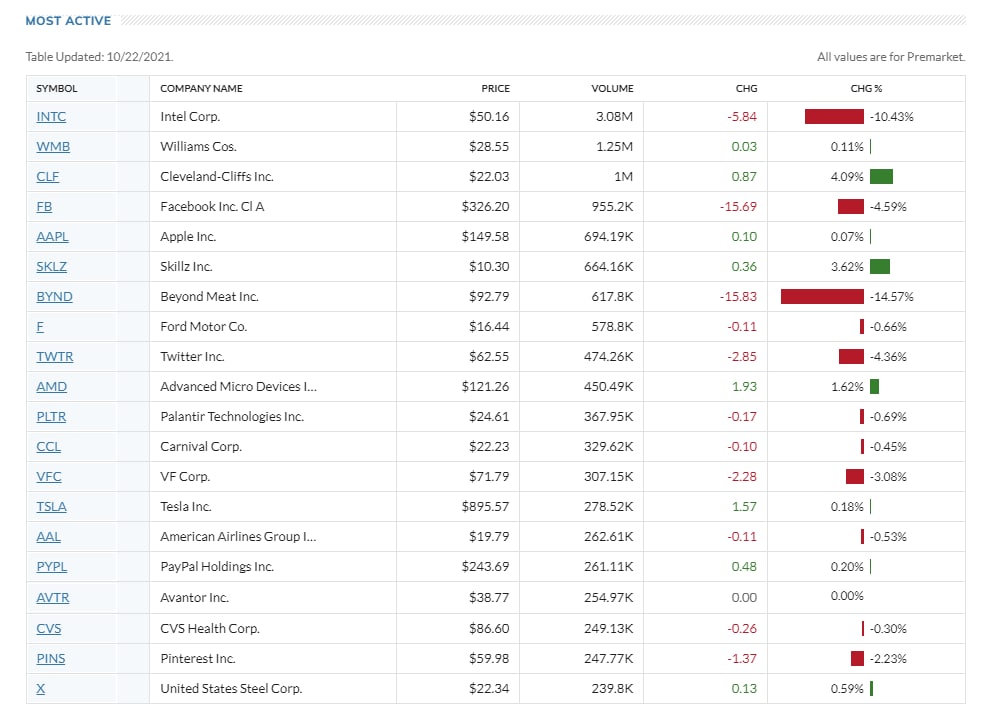Click the $326.20 price for Facebook
The height and width of the screenshot is (719, 990).
(x=485, y=206)
